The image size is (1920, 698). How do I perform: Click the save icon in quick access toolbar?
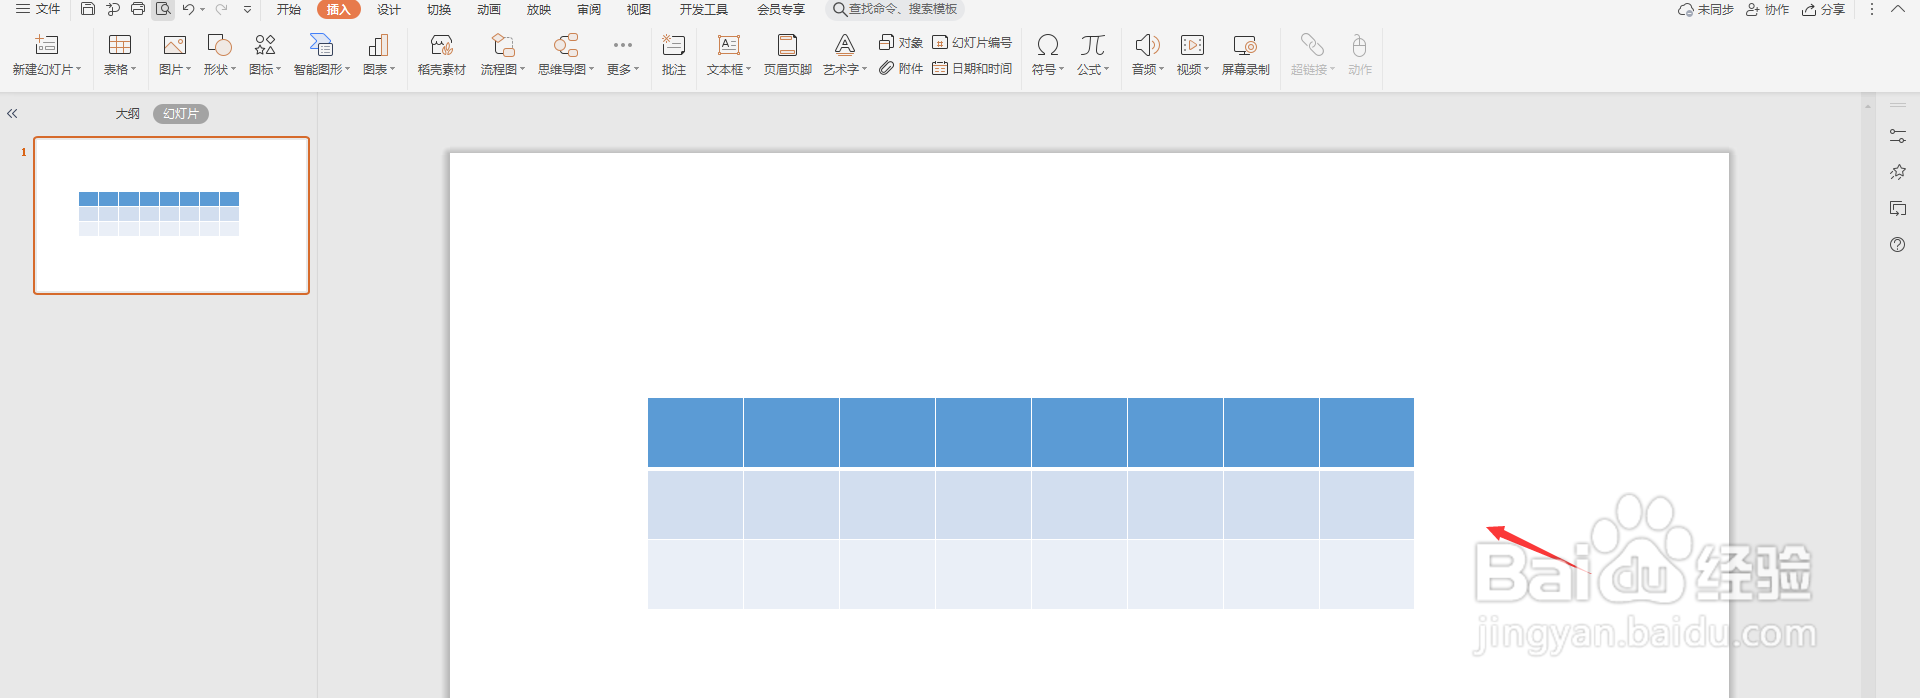(88, 9)
